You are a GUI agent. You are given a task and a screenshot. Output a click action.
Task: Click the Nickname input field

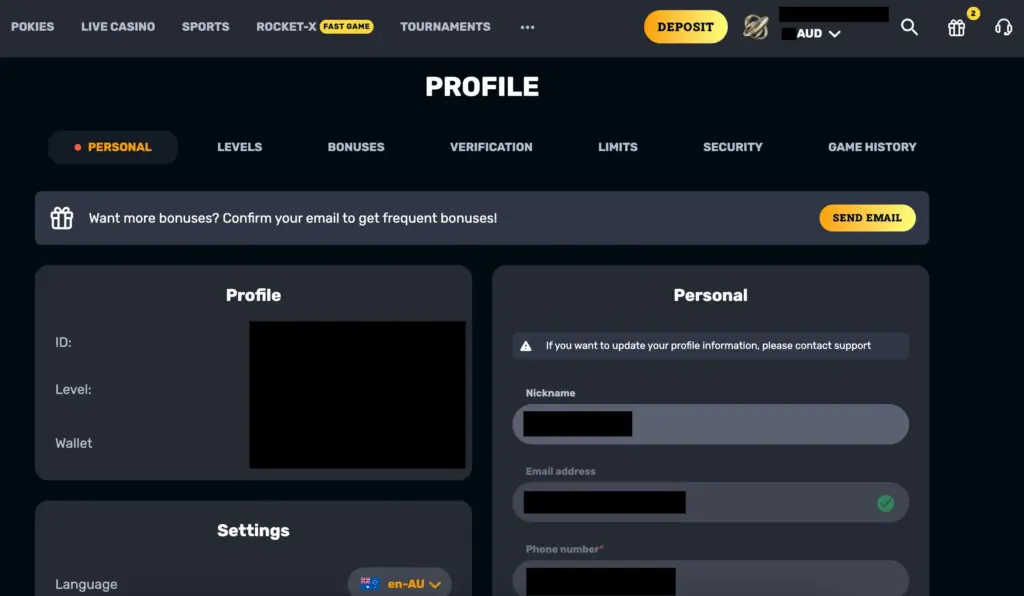(x=711, y=424)
